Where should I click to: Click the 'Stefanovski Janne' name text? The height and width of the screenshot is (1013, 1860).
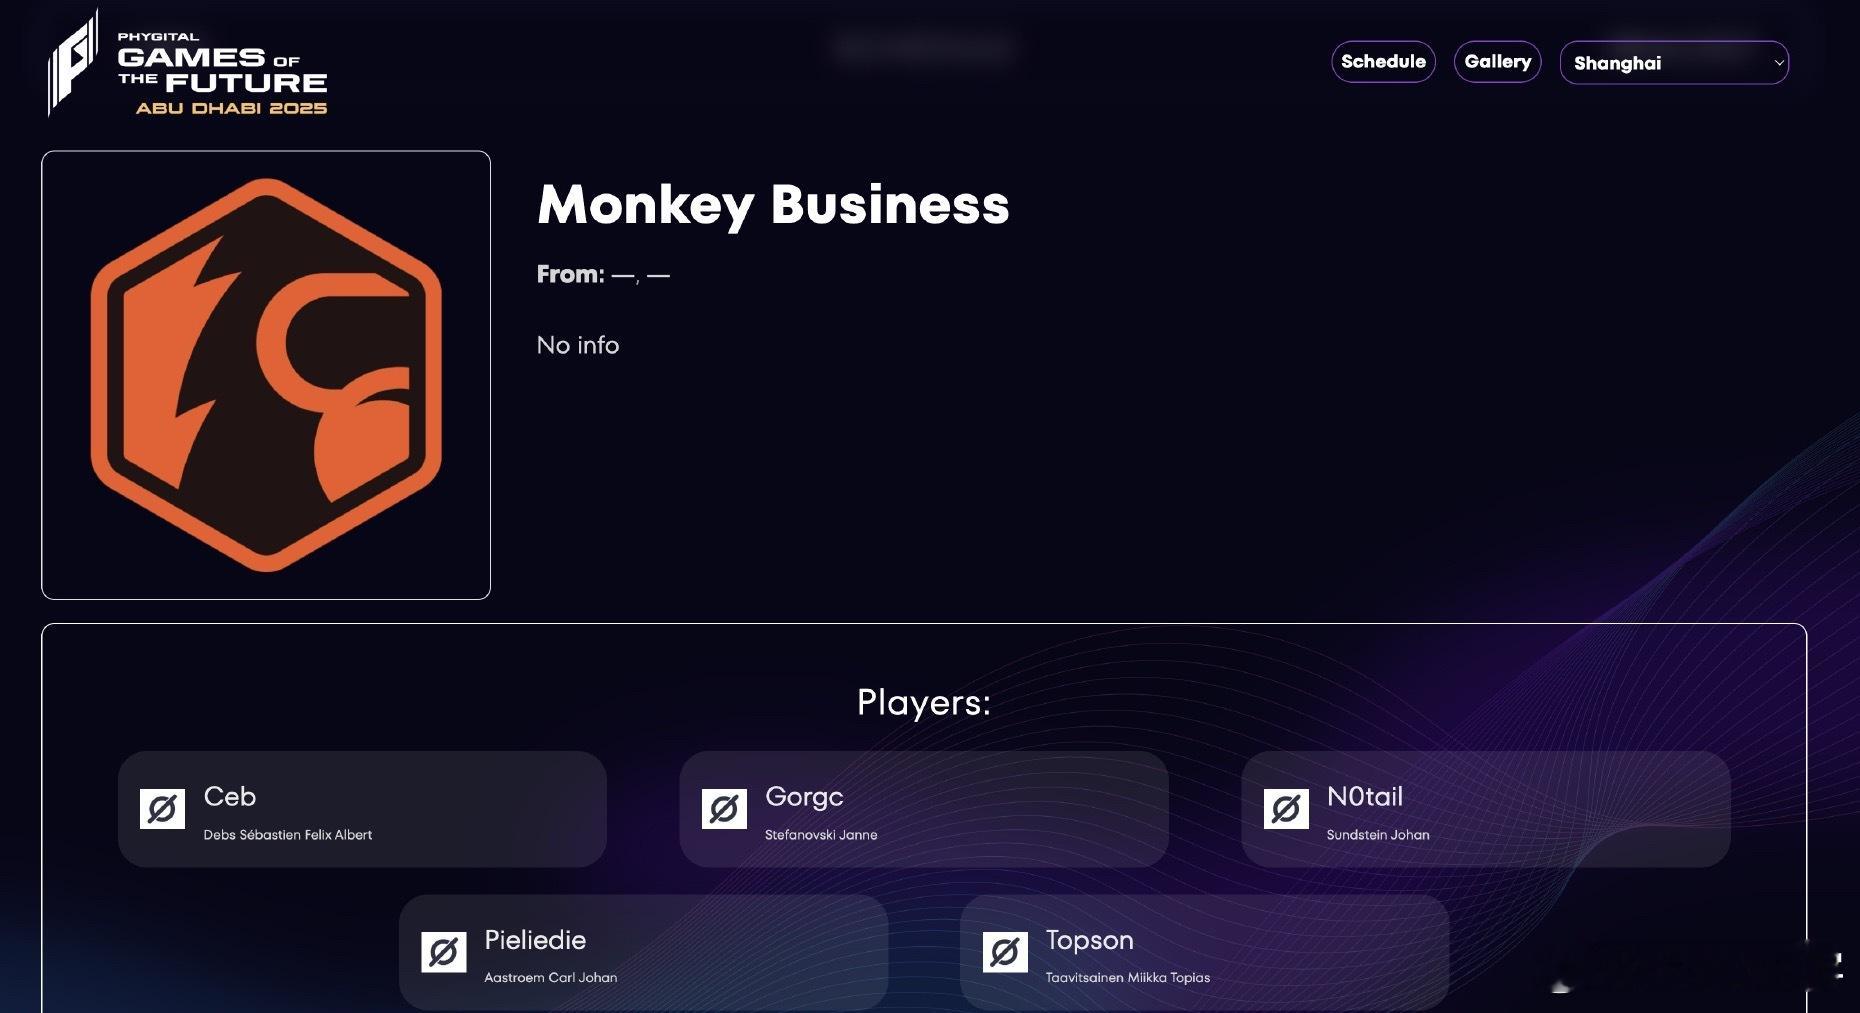point(821,835)
